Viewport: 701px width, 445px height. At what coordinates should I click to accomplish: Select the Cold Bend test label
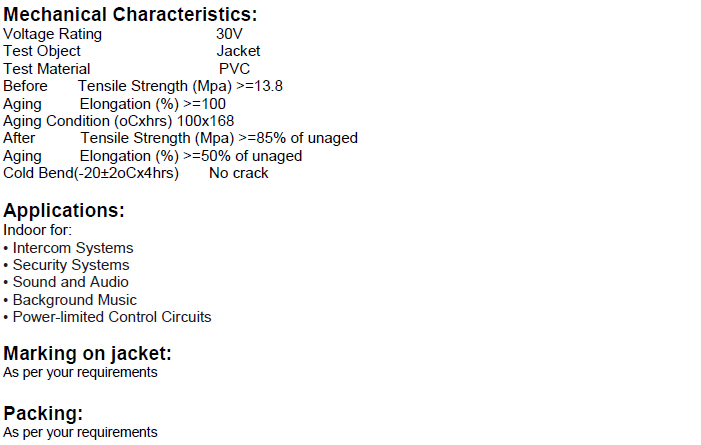[x=91, y=173]
